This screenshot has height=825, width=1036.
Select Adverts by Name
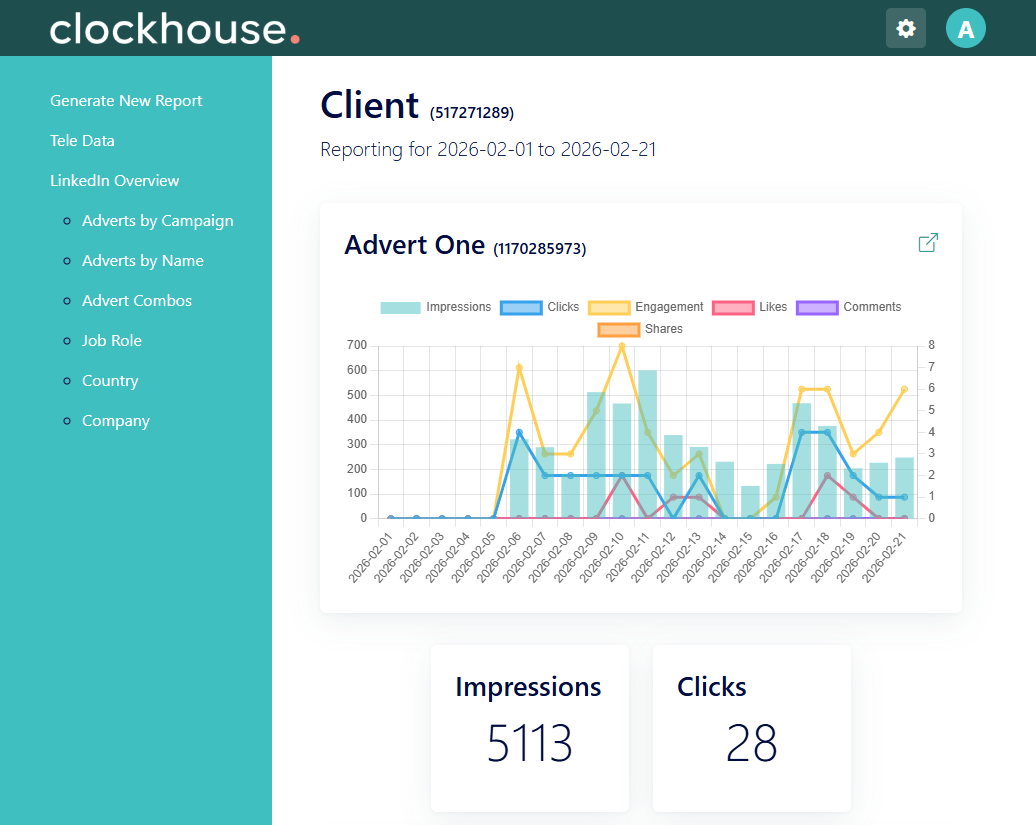click(x=143, y=261)
